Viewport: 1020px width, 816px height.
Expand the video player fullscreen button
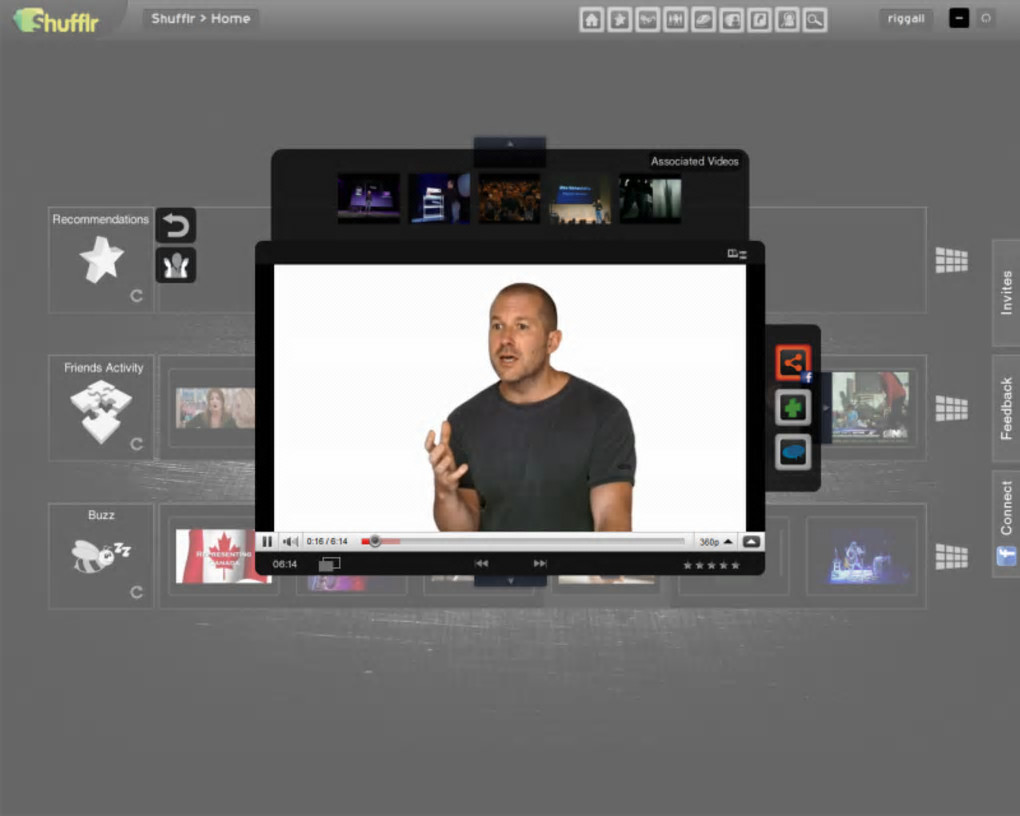751,541
